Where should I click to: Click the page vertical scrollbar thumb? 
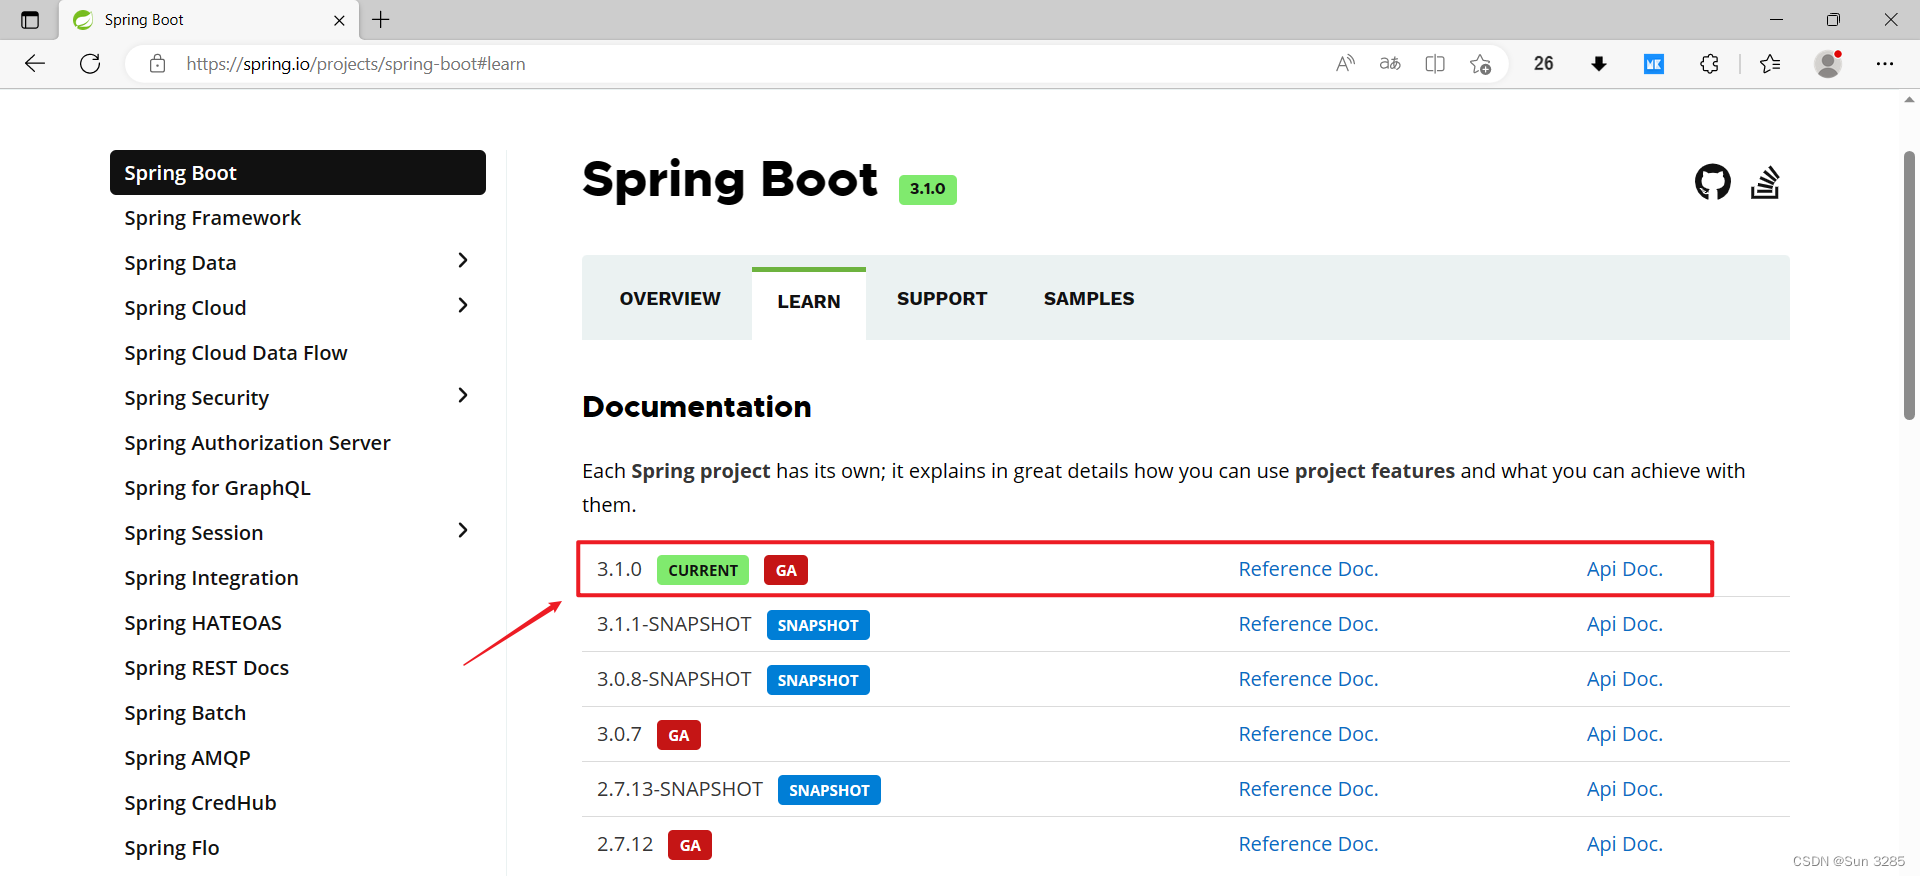[1909, 285]
